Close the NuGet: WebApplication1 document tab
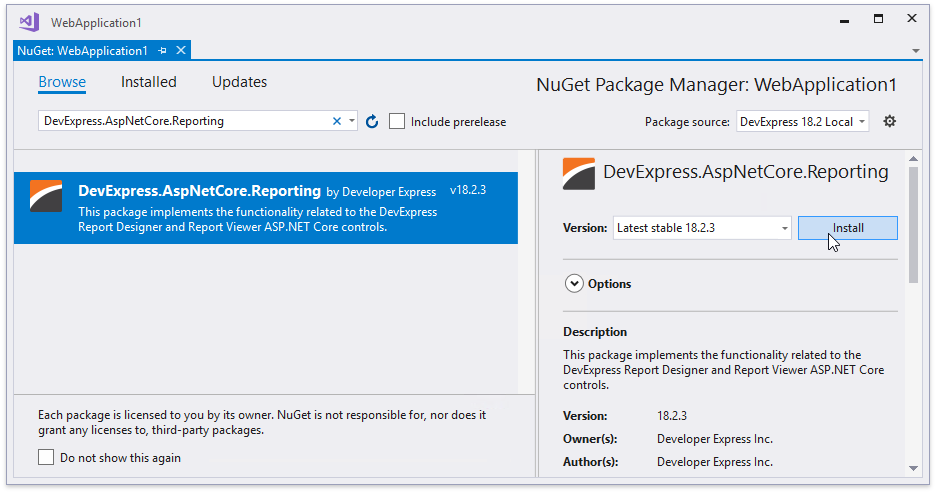936x493 pixels. 181,50
